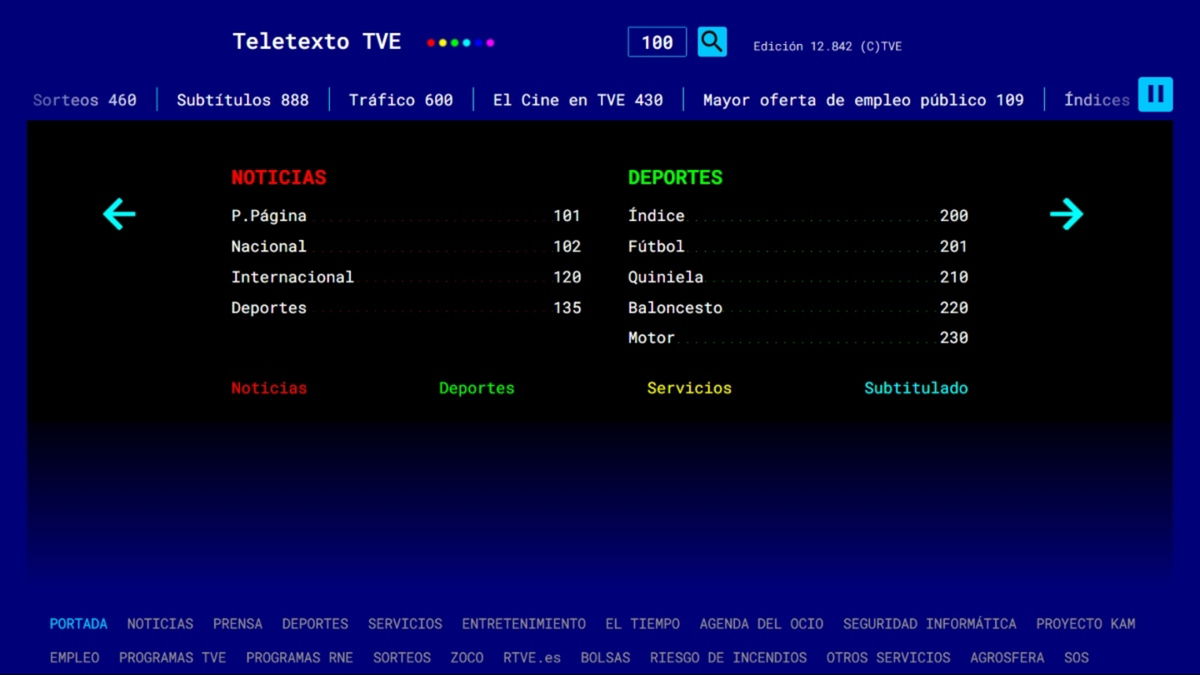Open AGROSFERA from the bottom navigation
The width and height of the screenshot is (1200, 675).
click(1006, 657)
